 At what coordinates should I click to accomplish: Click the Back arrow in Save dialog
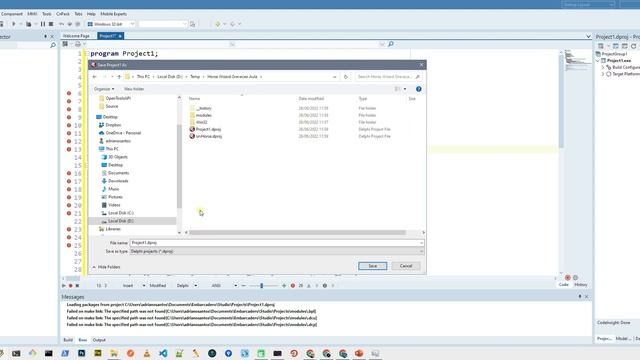(95, 77)
